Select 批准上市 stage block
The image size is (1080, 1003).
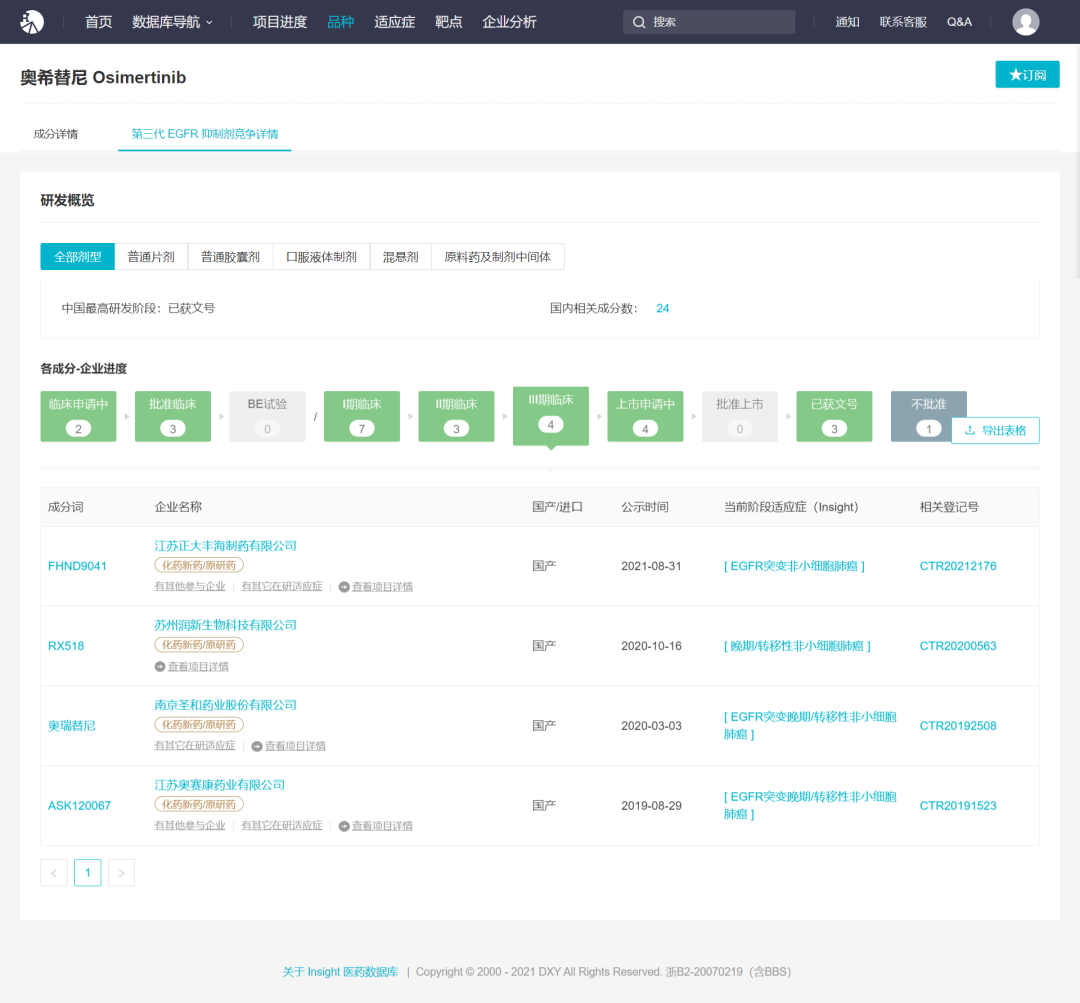pyautogui.click(x=740, y=416)
